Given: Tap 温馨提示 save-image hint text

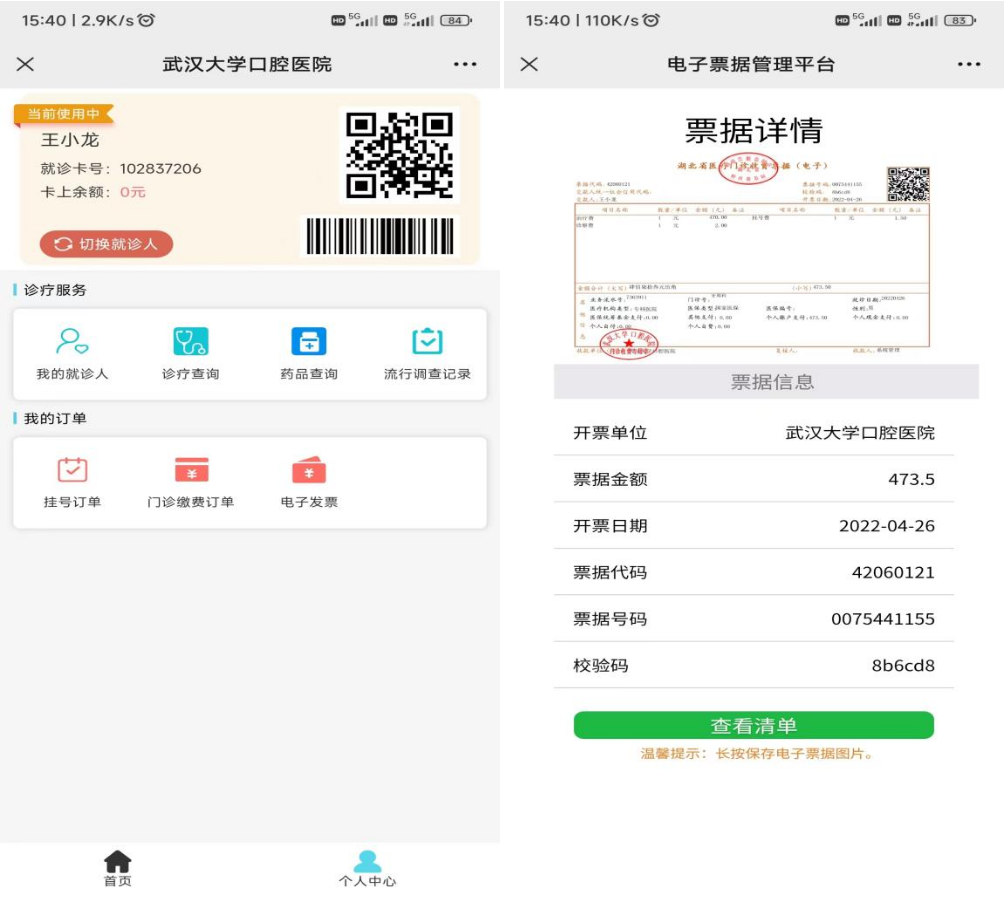Looking at the screenshot, I should 757,754.
